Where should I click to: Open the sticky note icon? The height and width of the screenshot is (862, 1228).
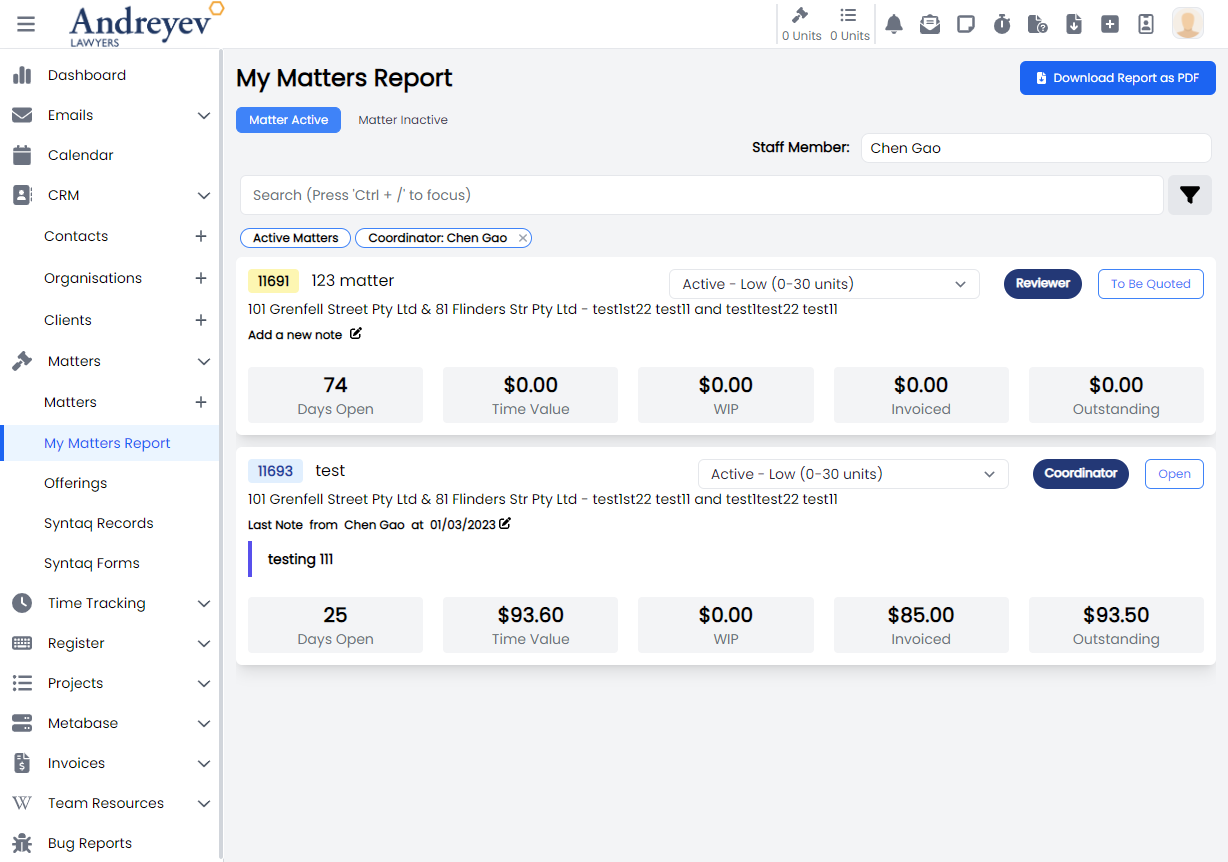click(x=966, y=24)
